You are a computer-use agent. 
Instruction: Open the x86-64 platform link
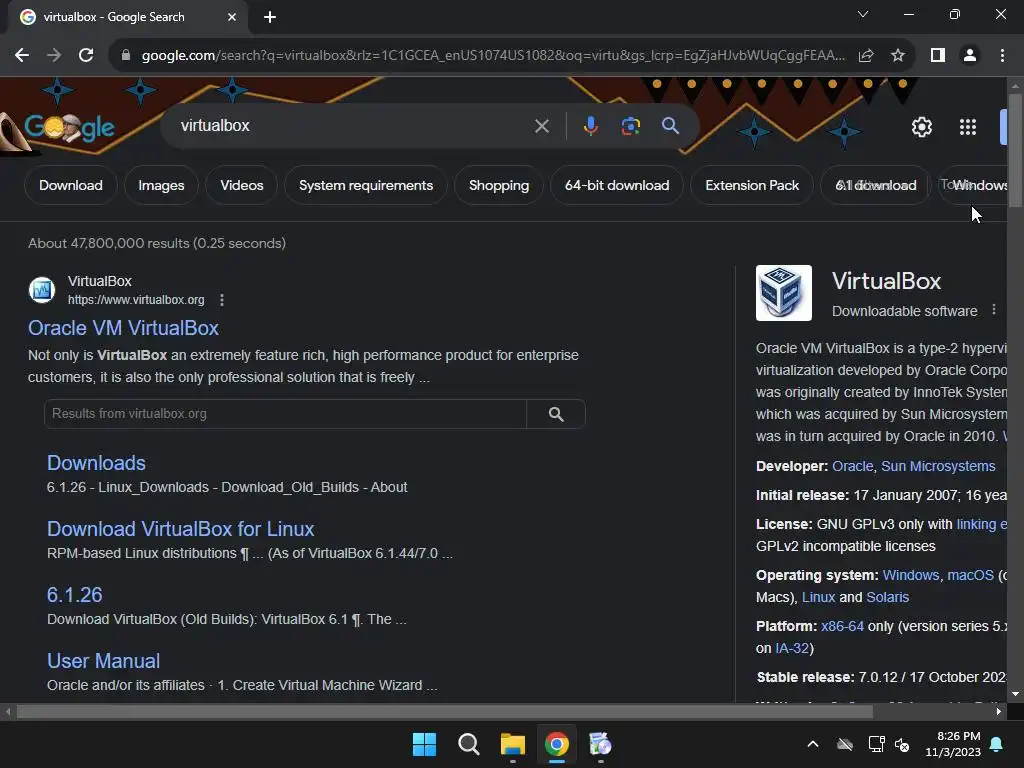coord(842,626)
